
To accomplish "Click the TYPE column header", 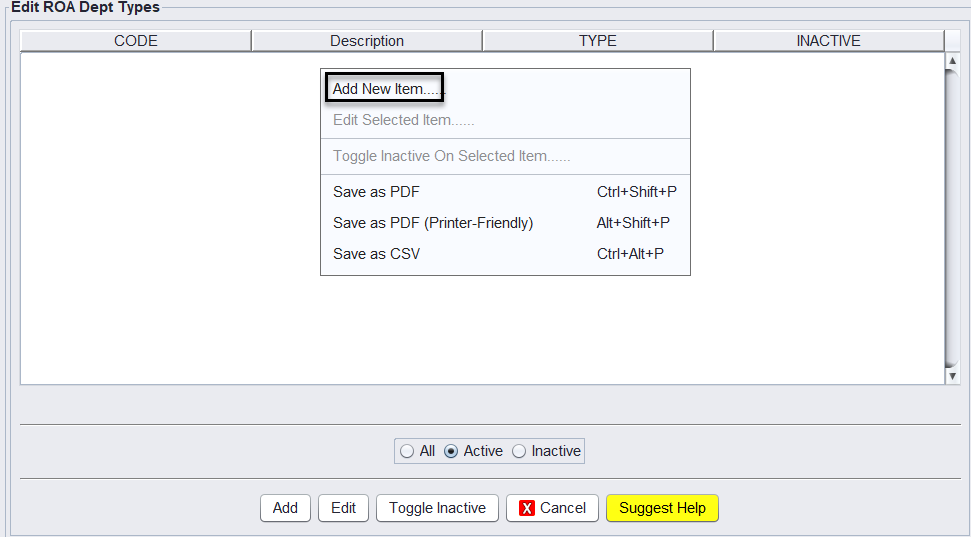I will 598,41.
